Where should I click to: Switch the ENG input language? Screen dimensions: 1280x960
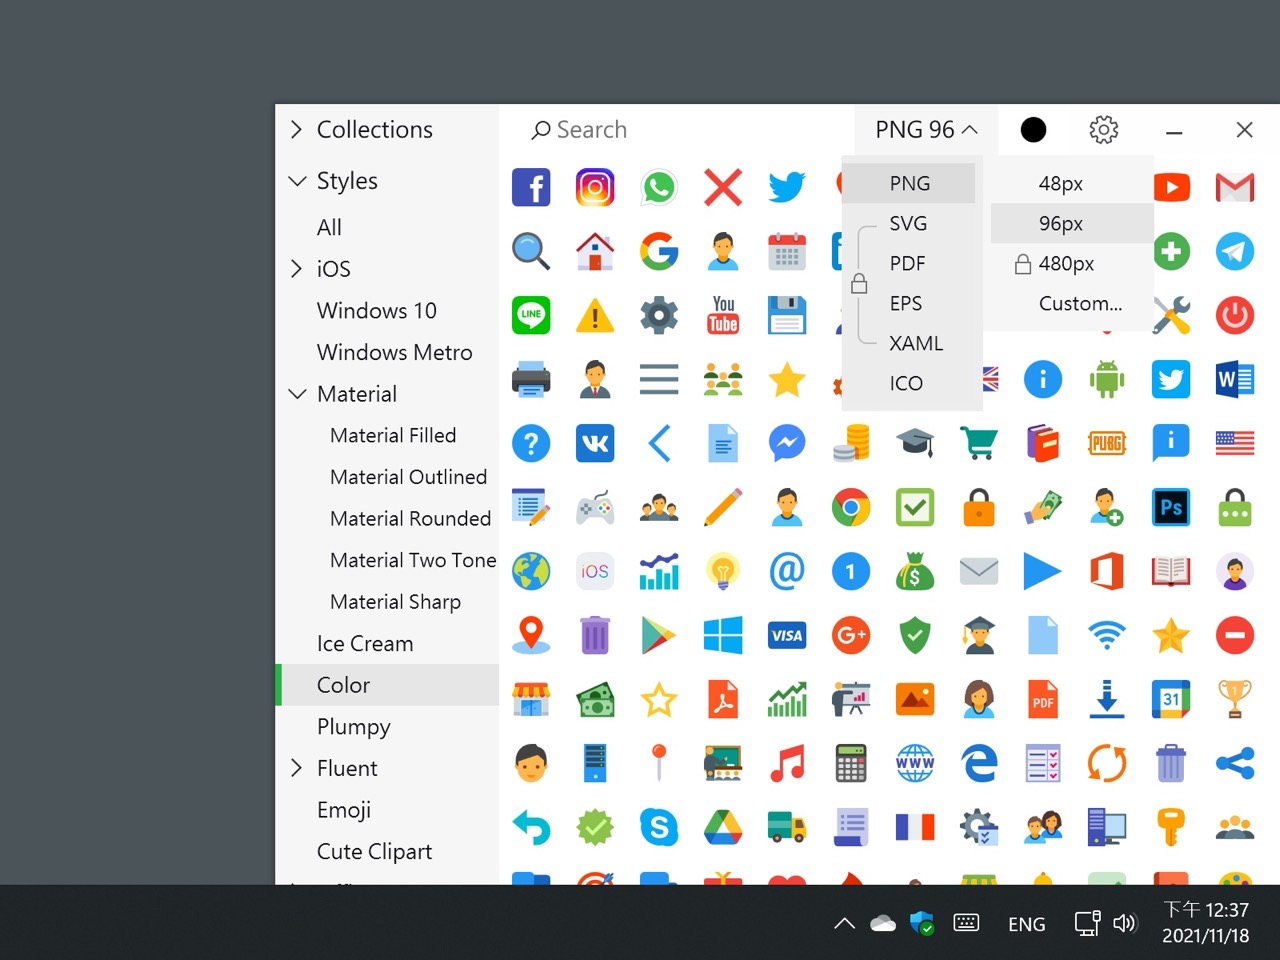click(1026, 924)
